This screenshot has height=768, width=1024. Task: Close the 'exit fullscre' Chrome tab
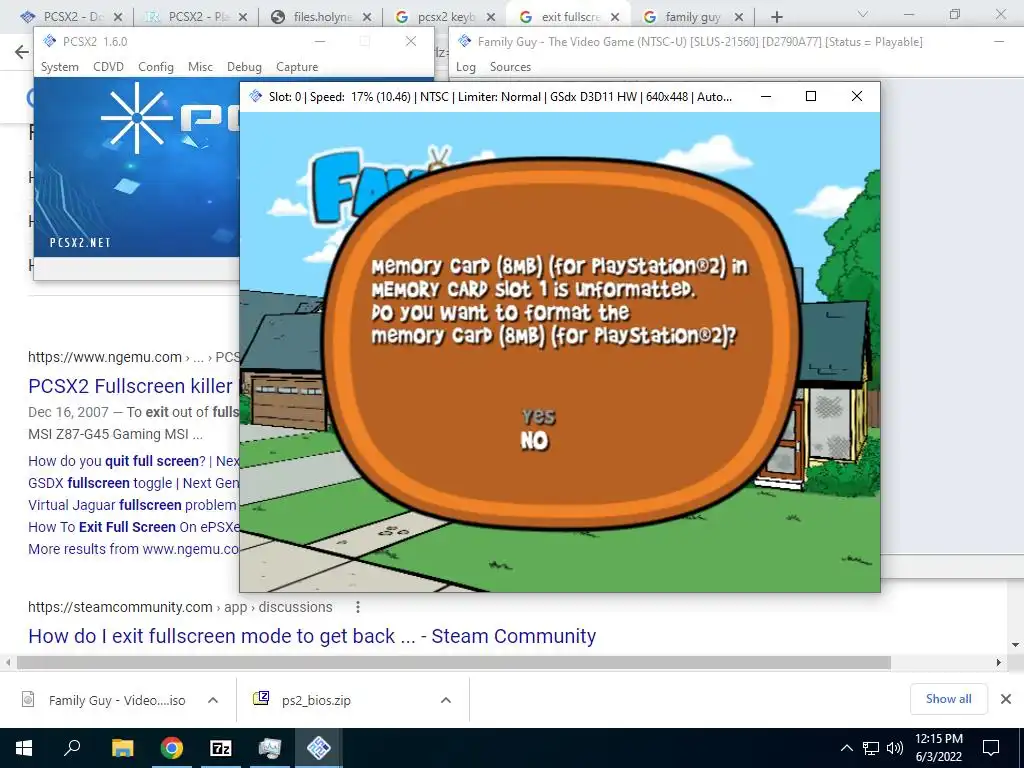pyautogui.click(x=615, y=17)
